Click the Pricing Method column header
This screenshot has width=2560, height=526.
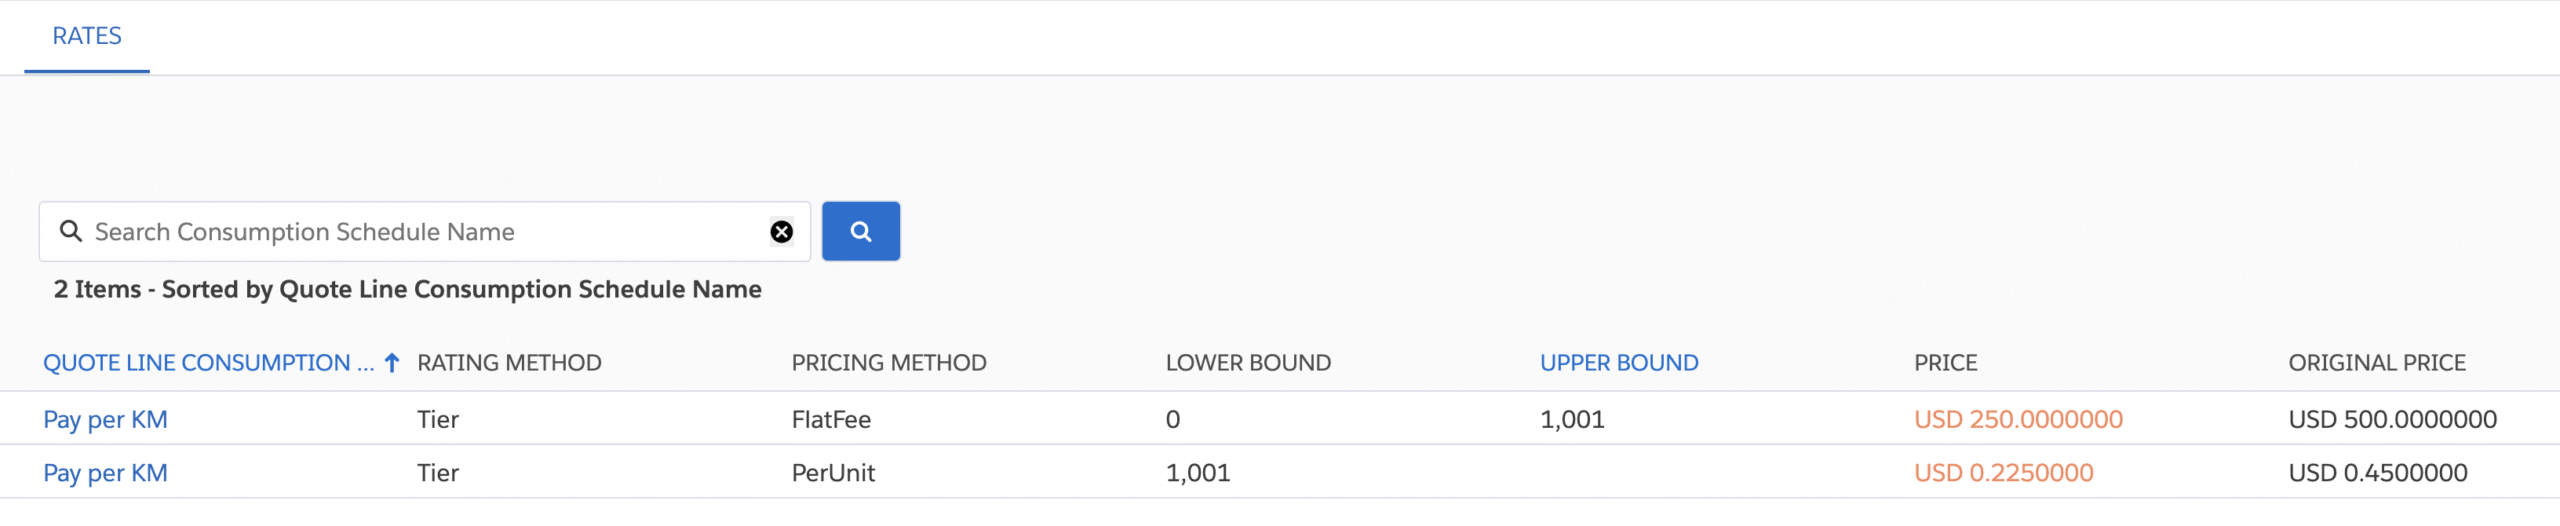pos(889,363)
